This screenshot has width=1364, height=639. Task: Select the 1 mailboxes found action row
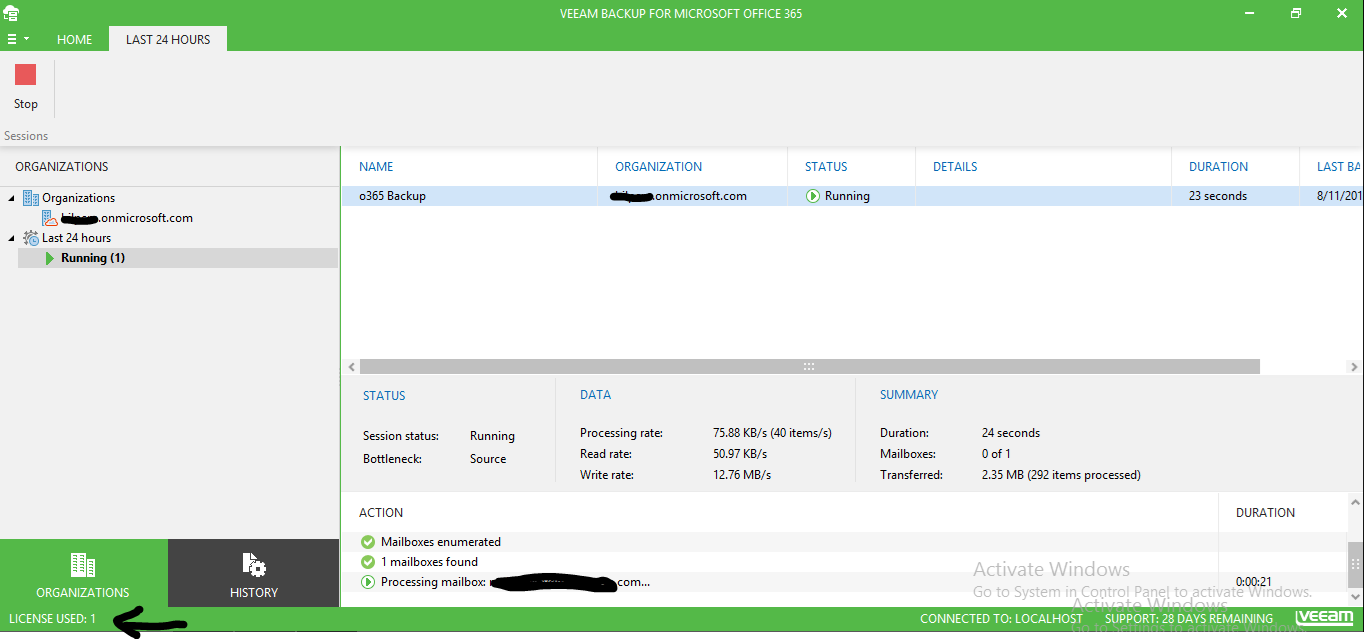click(x=845, y=562)
